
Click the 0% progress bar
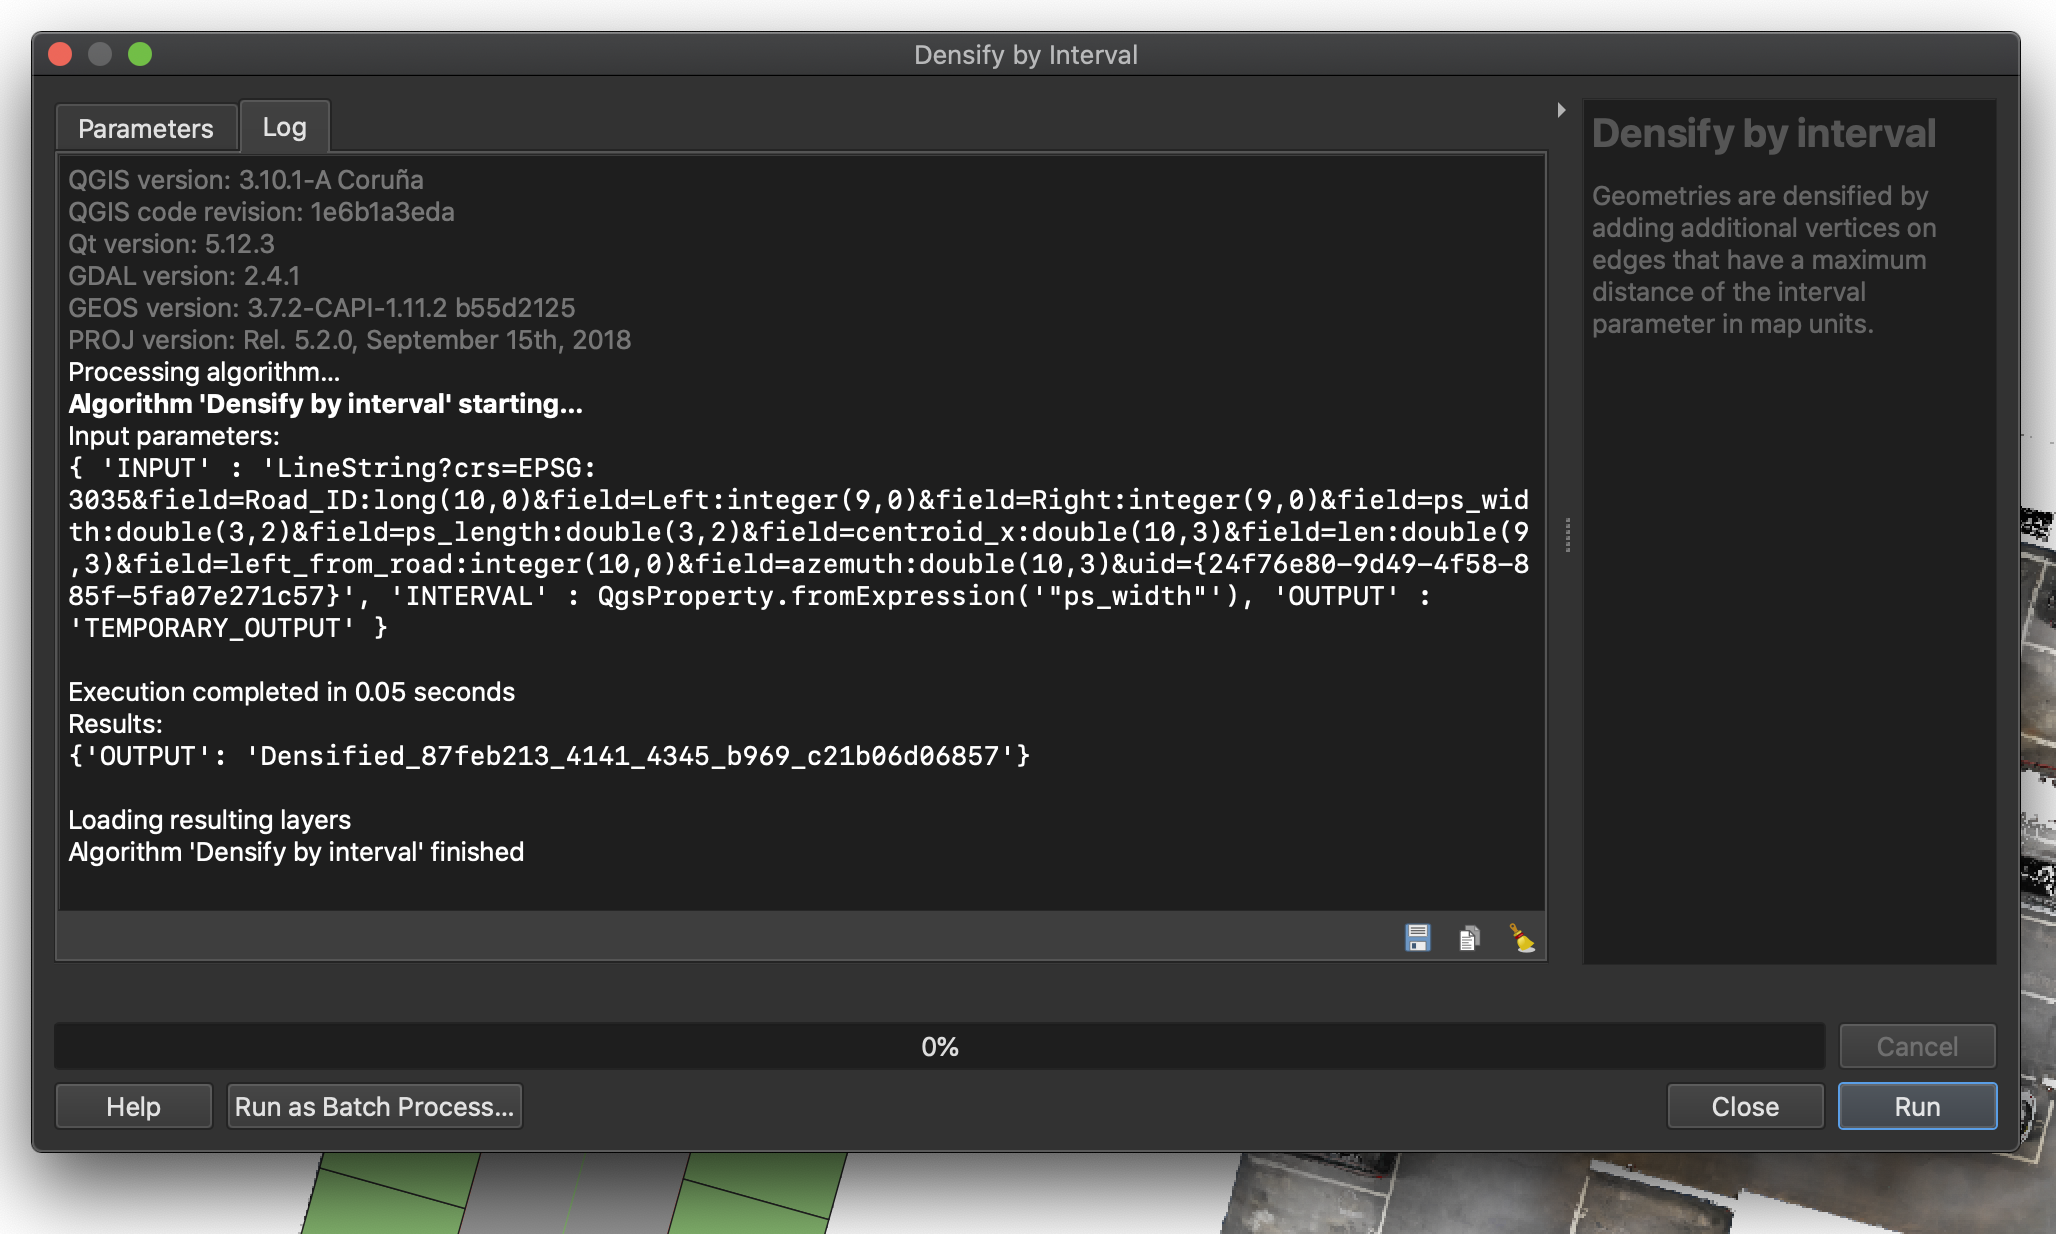pos(939,1046)
